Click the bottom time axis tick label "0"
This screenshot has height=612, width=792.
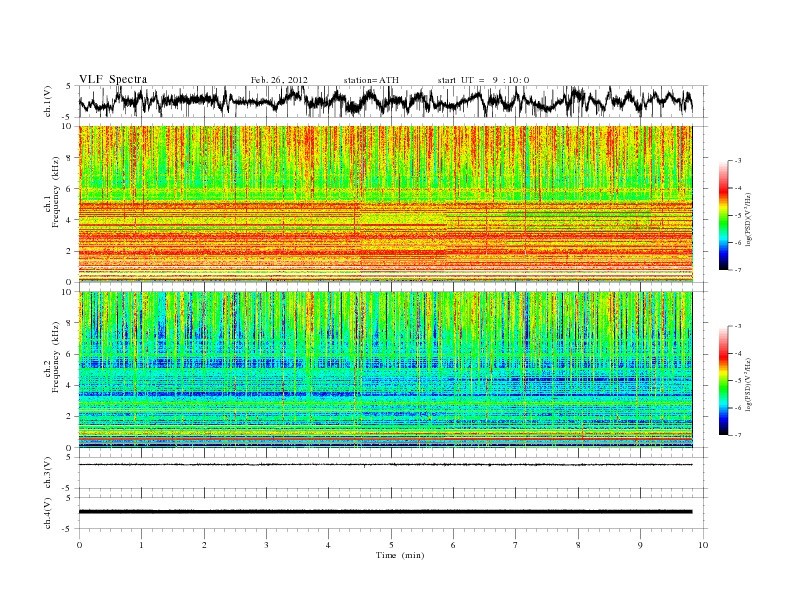tap(79, 545)
